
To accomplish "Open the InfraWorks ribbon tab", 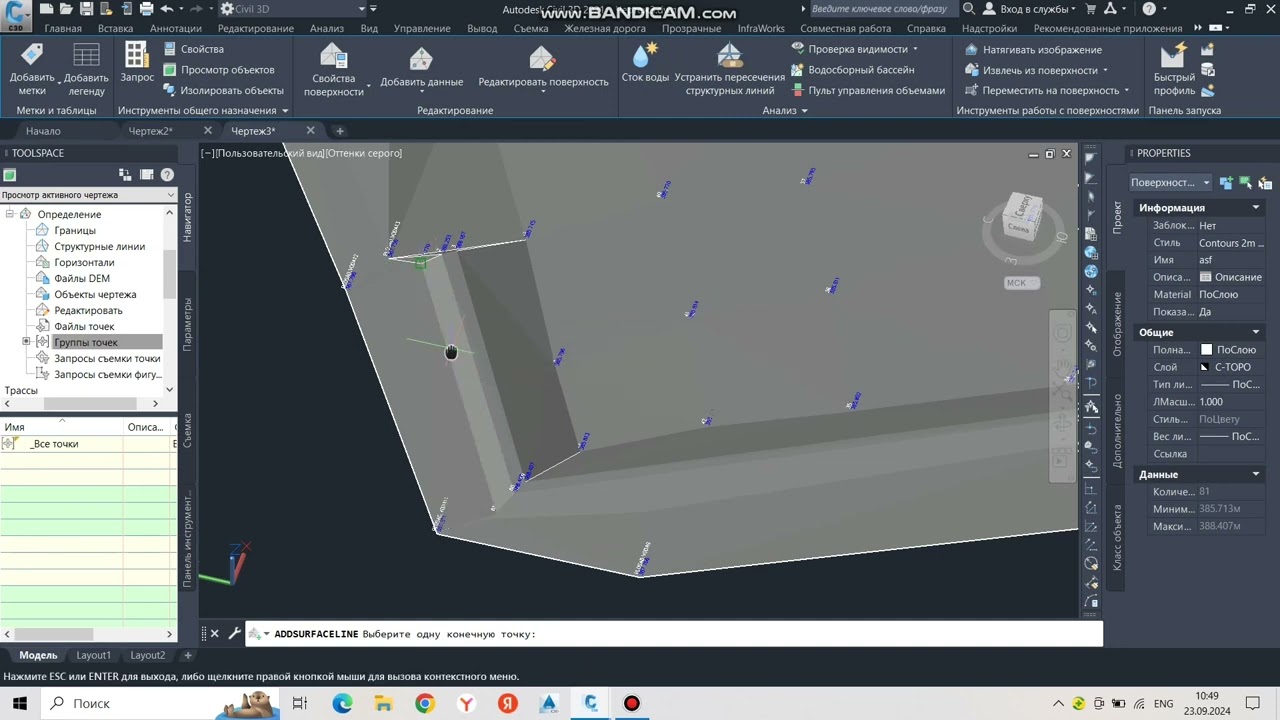I will 761,28.
